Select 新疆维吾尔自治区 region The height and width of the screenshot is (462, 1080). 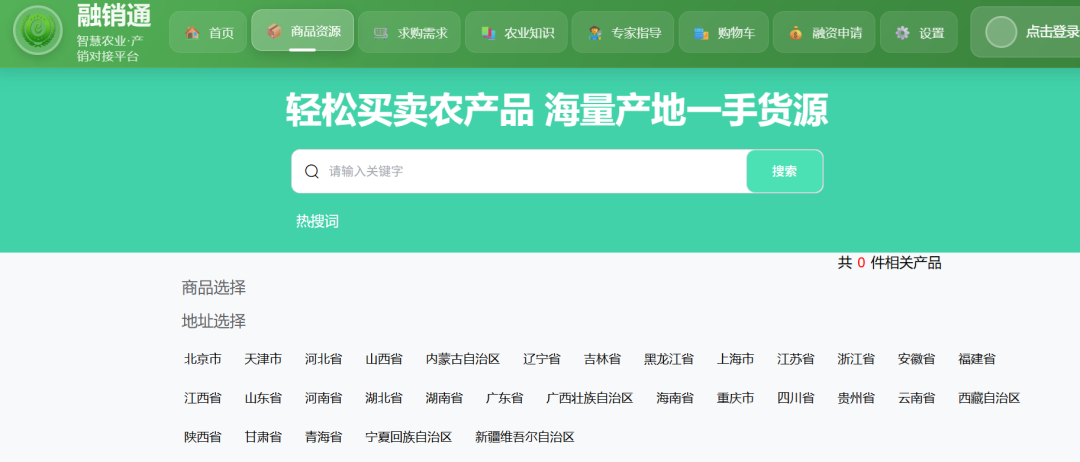525,437
